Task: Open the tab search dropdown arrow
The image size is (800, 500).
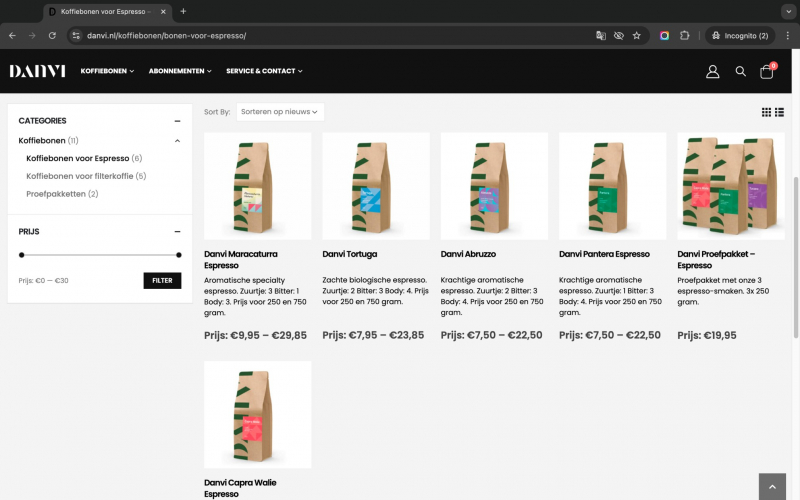Action: click(x=788, y=11)
